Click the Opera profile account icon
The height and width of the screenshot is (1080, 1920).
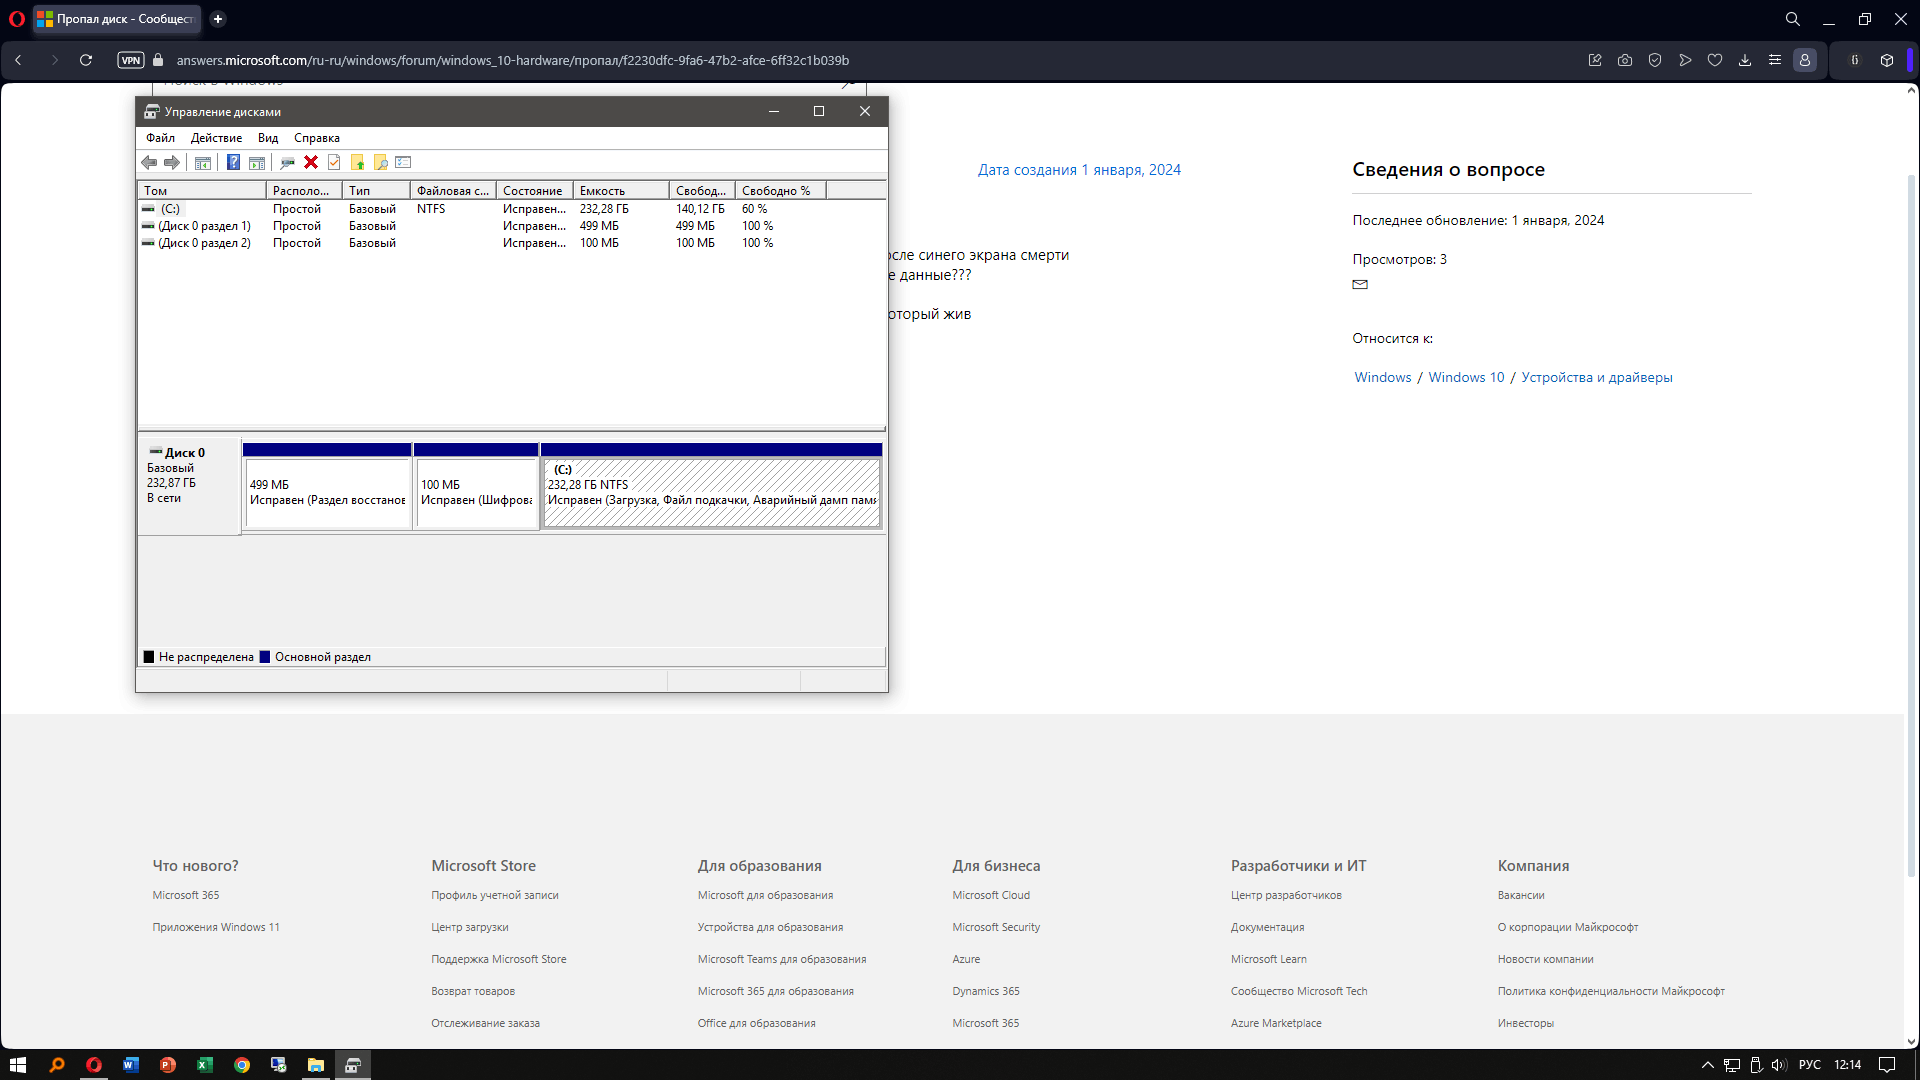click(x=1805, y=60)
